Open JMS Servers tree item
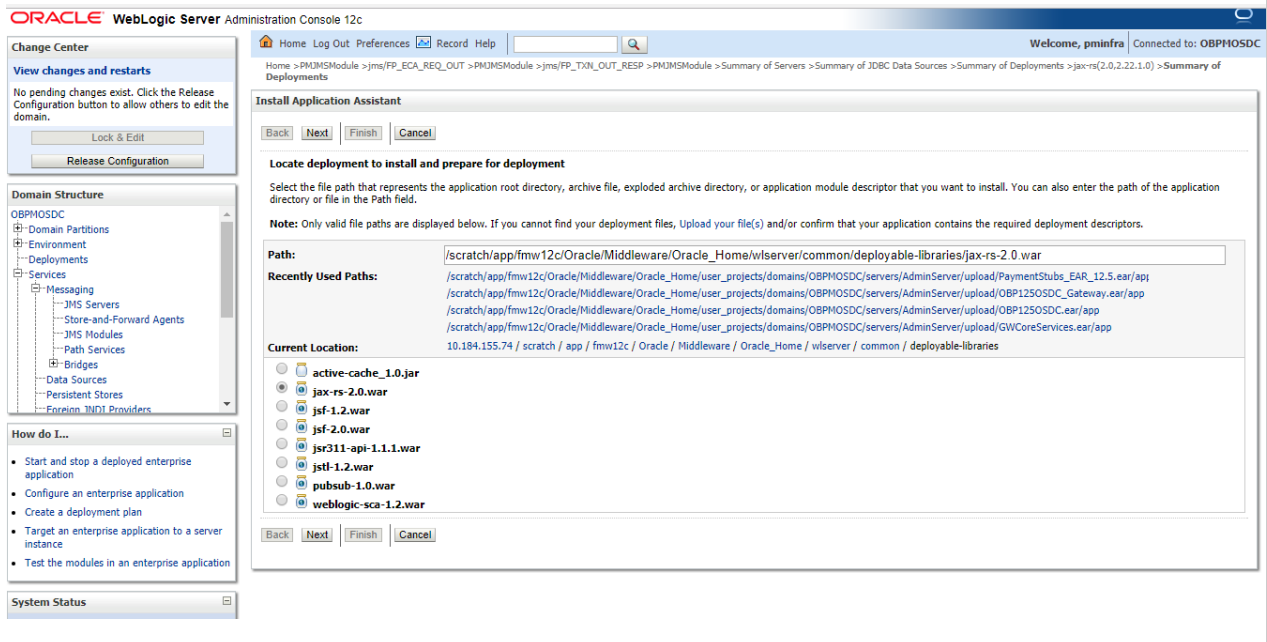 click(92, 304)
